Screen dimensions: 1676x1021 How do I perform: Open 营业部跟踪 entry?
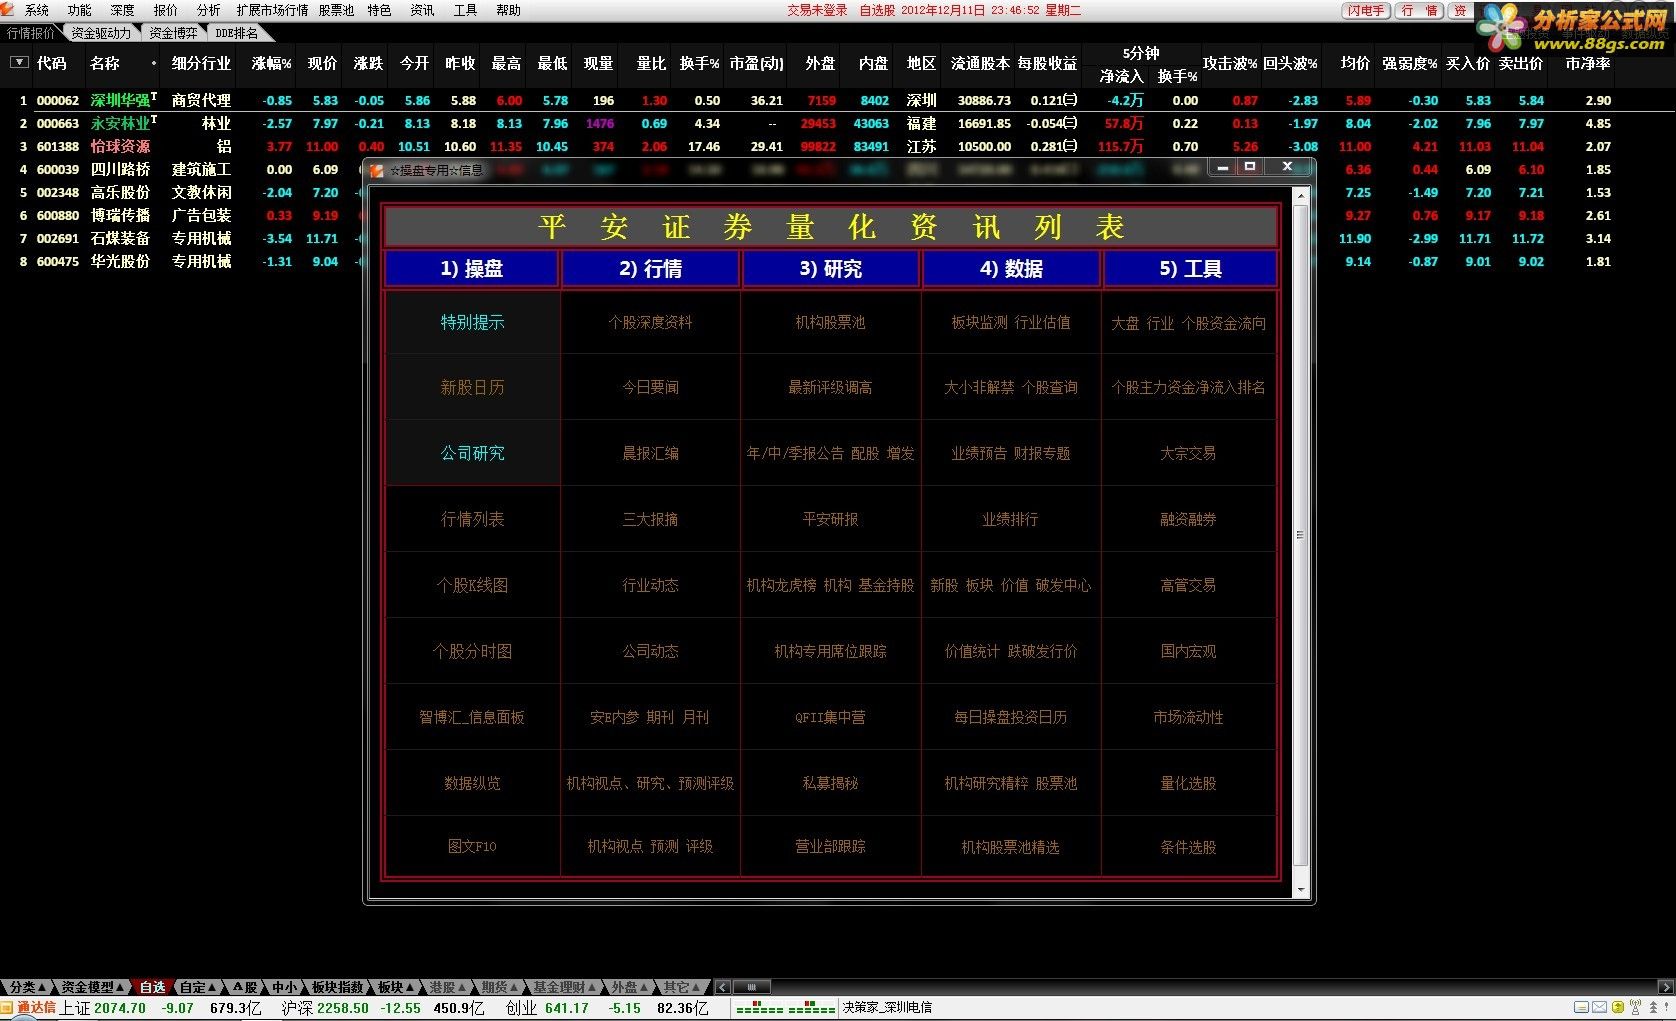(830, 846)
